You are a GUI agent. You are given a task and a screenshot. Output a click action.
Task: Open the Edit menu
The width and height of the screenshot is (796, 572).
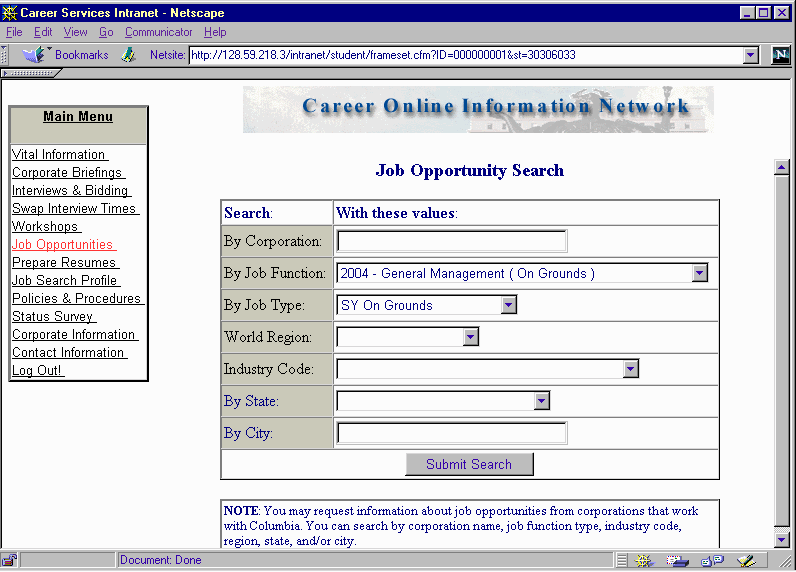click(x=43, y=32)
